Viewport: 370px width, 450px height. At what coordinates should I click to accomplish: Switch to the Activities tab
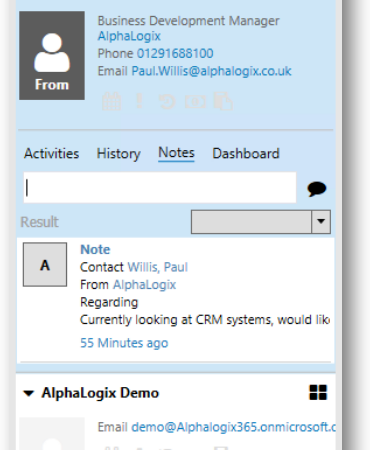[x=52, y=154]
